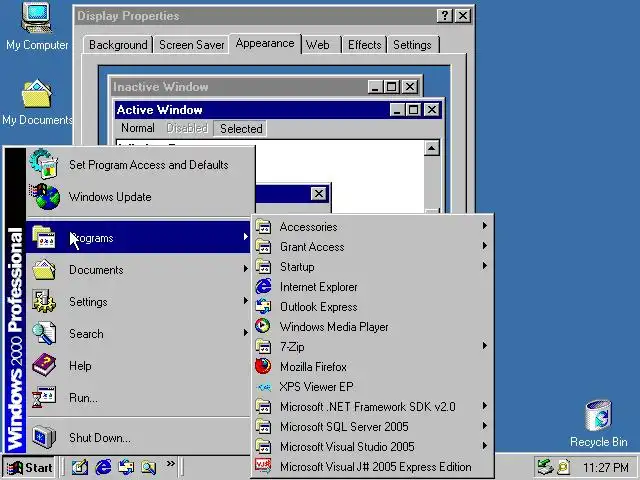Image resolution: width=640 pixels, height=480 pixels.
Task: Open Windows Media Player from Programs
Action: tap(373, 327)
